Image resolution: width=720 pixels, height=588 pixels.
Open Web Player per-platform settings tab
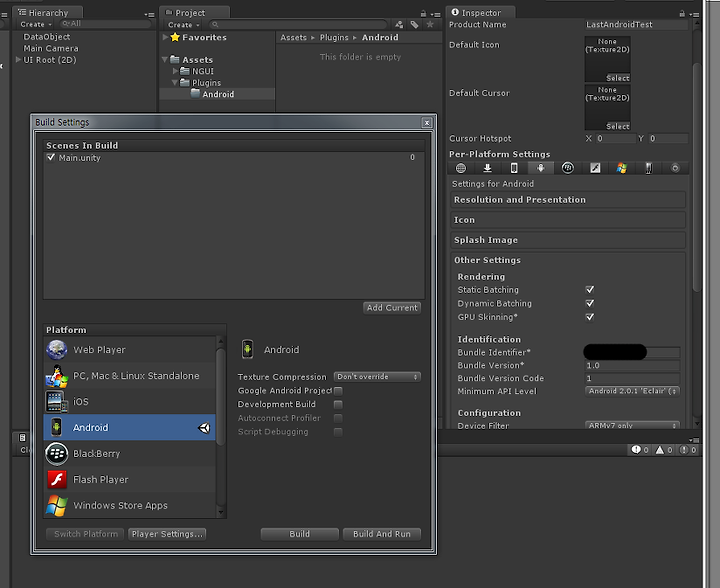click(461, 168)
